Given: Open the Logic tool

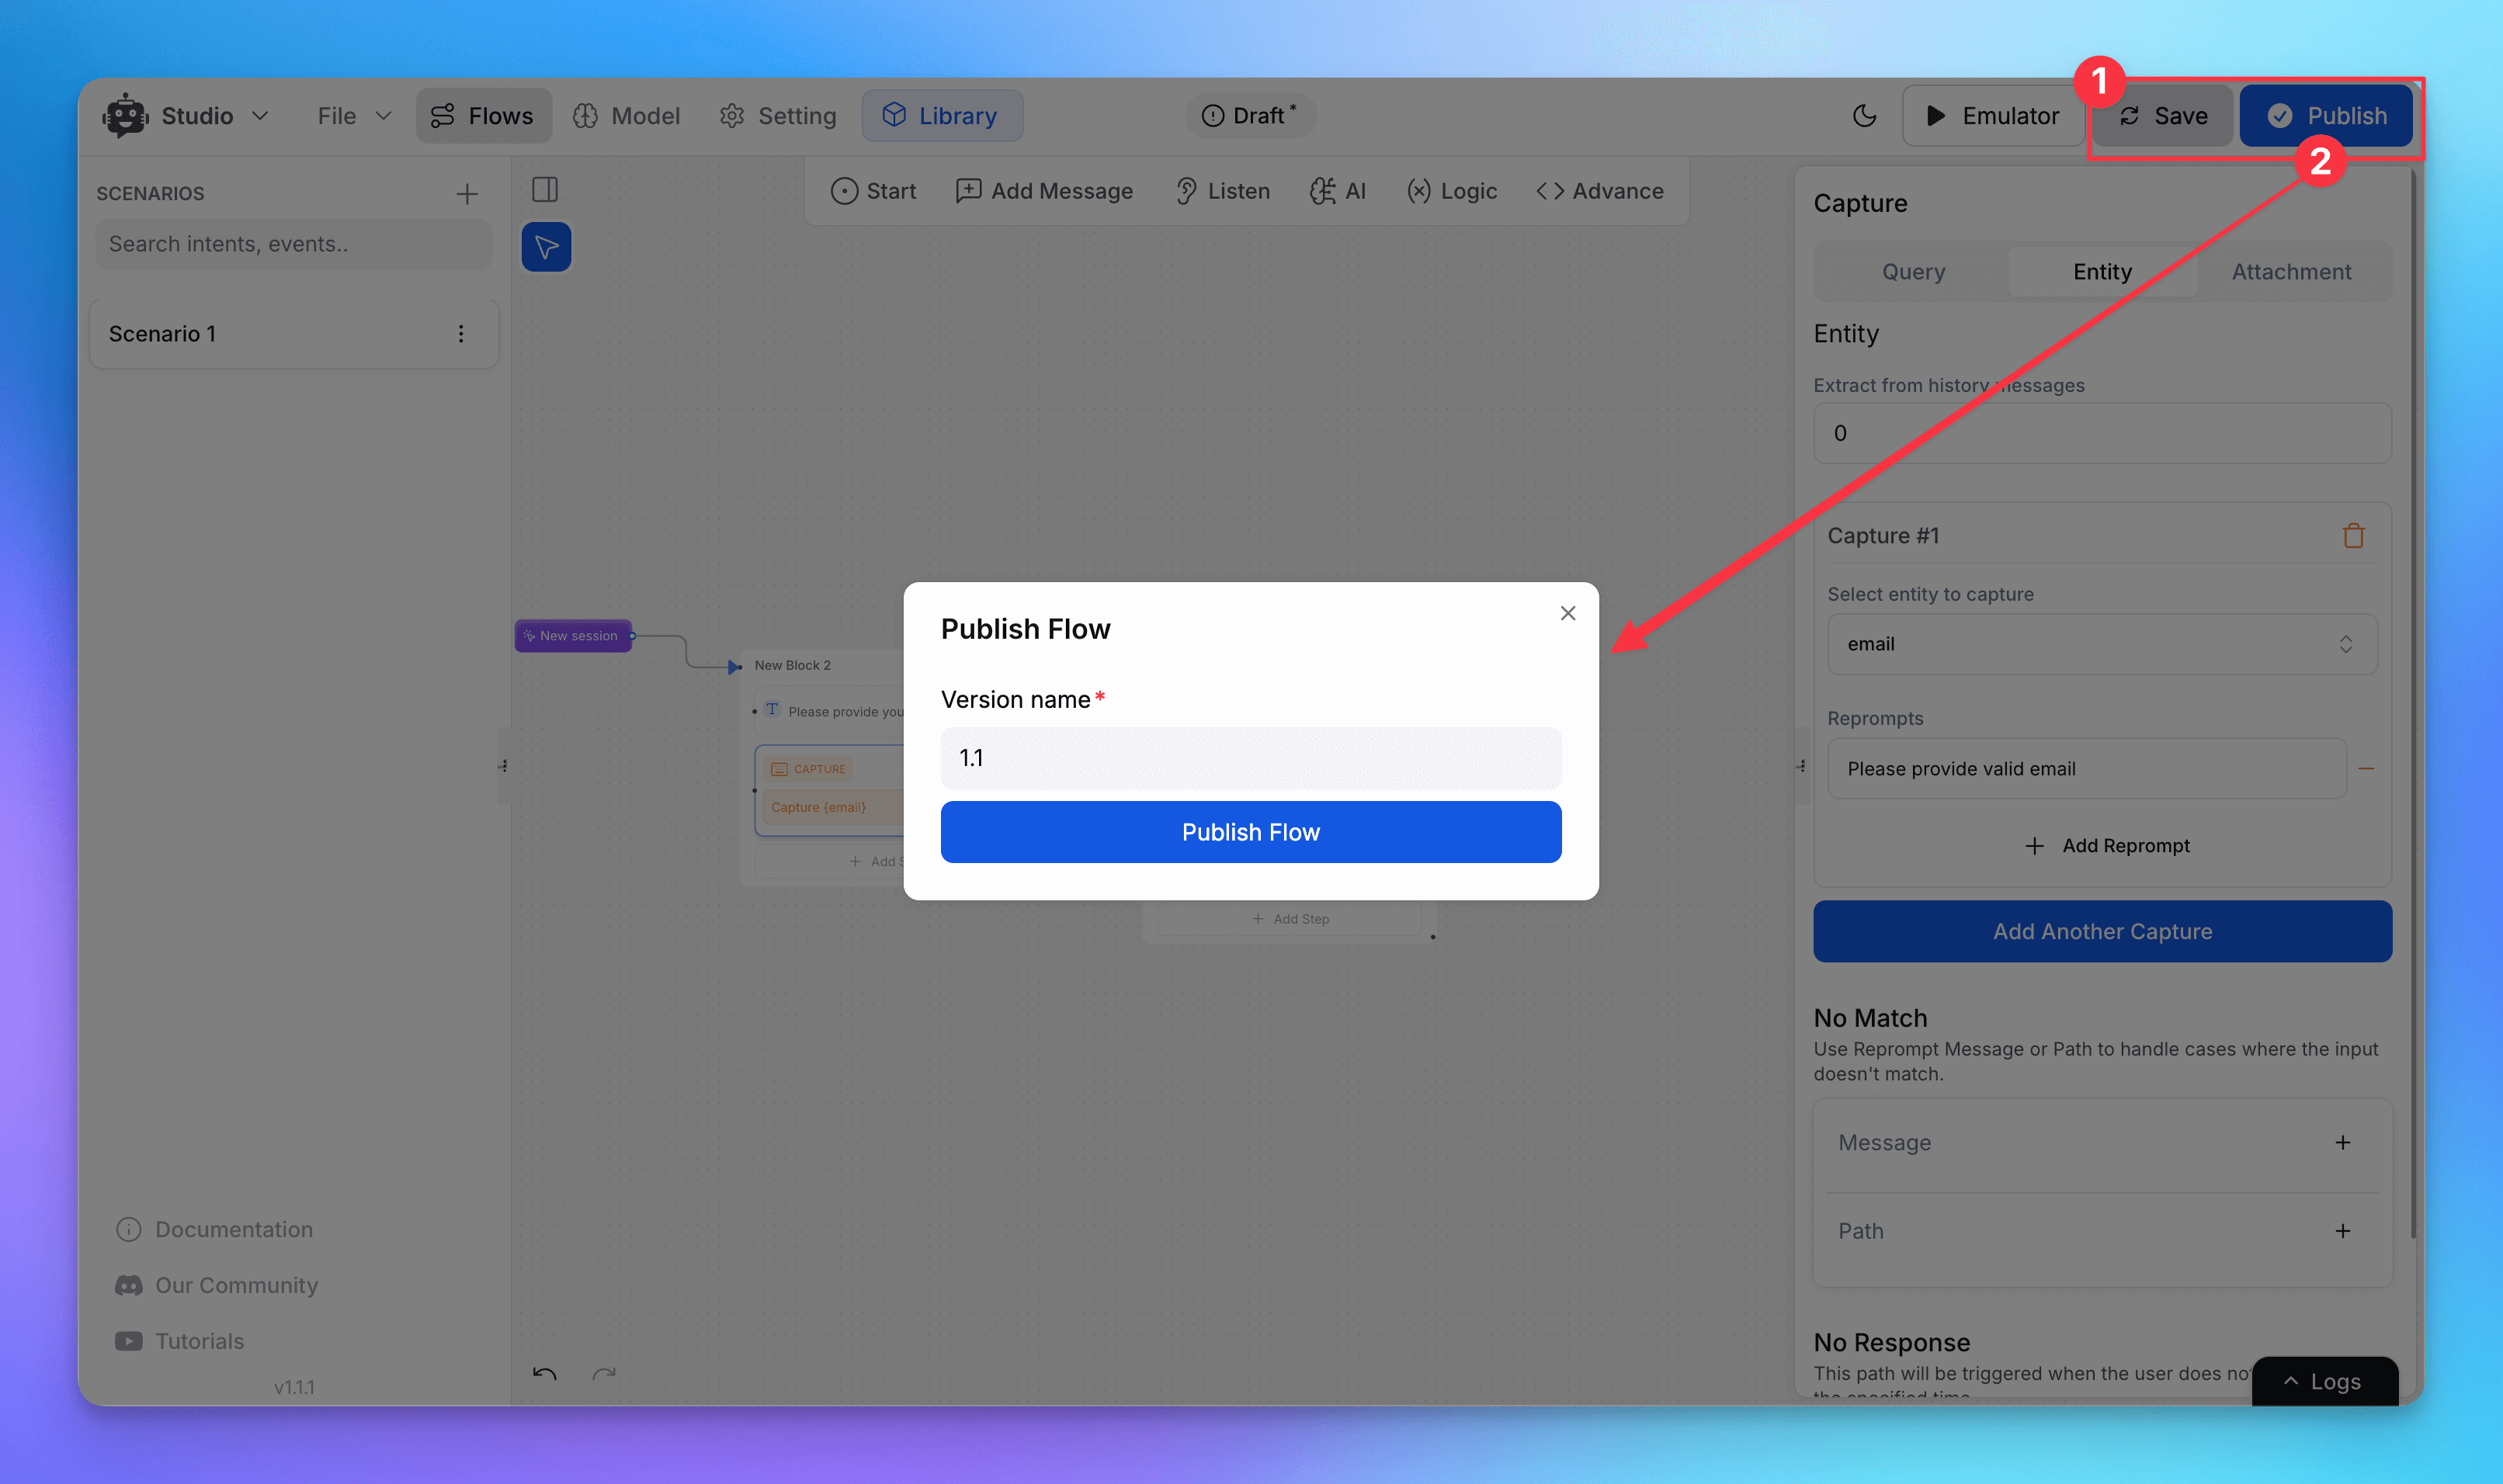Looking at the screenshot, I should pos(1451,191).
